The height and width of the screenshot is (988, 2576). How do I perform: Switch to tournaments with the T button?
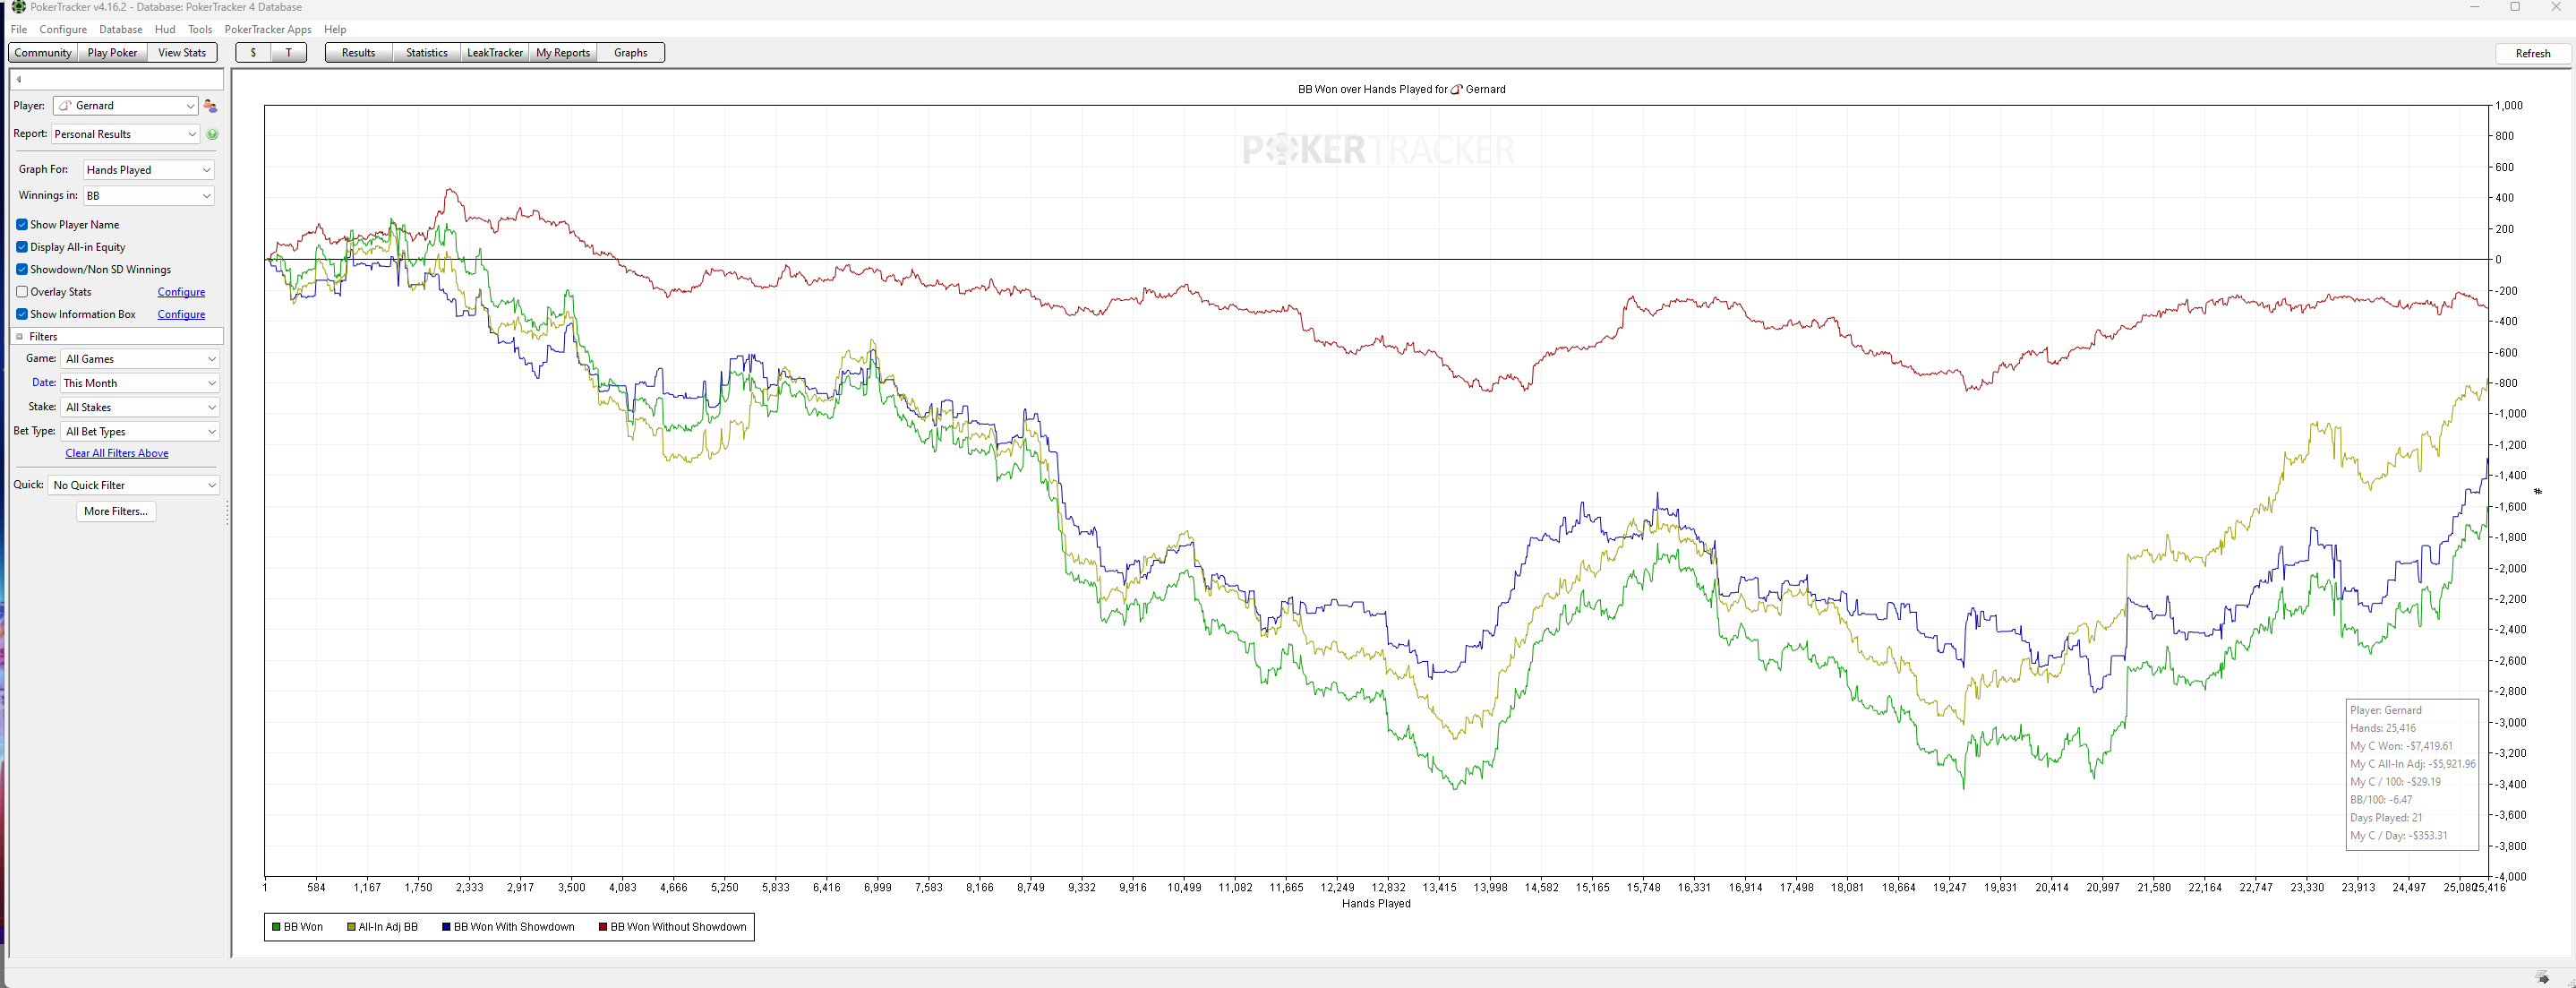289,53
